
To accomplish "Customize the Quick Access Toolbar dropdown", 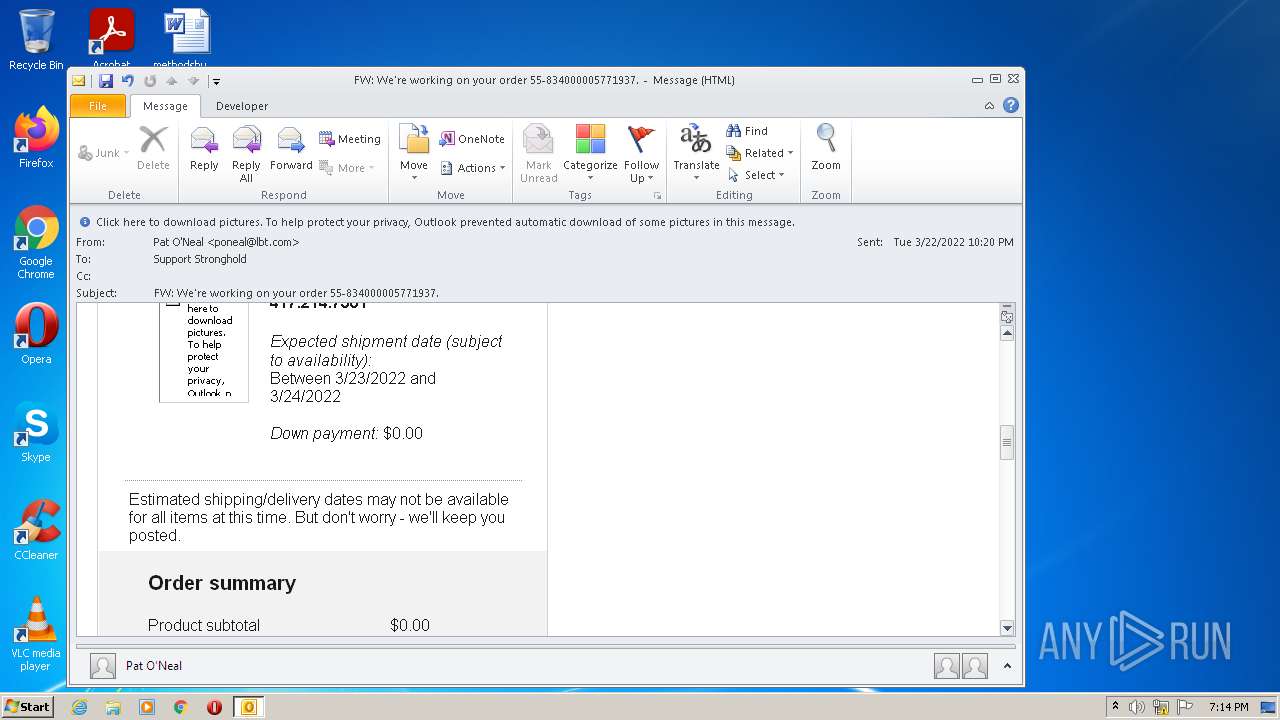I will point(216,81).
